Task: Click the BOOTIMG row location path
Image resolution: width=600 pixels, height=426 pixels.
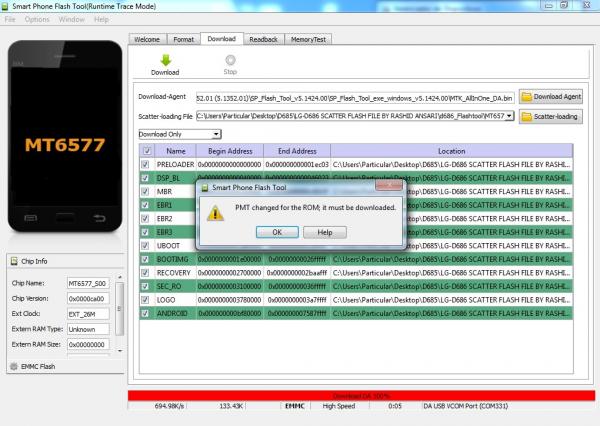Action: [x=452, y=260]
